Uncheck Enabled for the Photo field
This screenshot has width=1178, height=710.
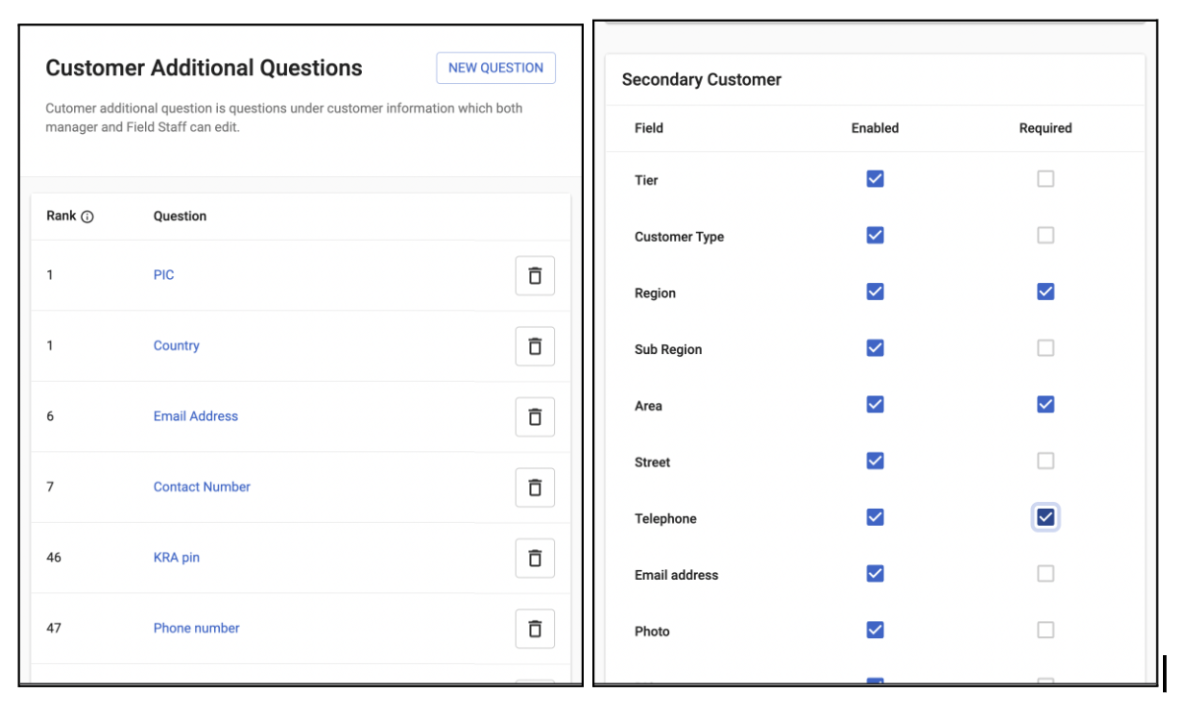[x=875, y=630]
